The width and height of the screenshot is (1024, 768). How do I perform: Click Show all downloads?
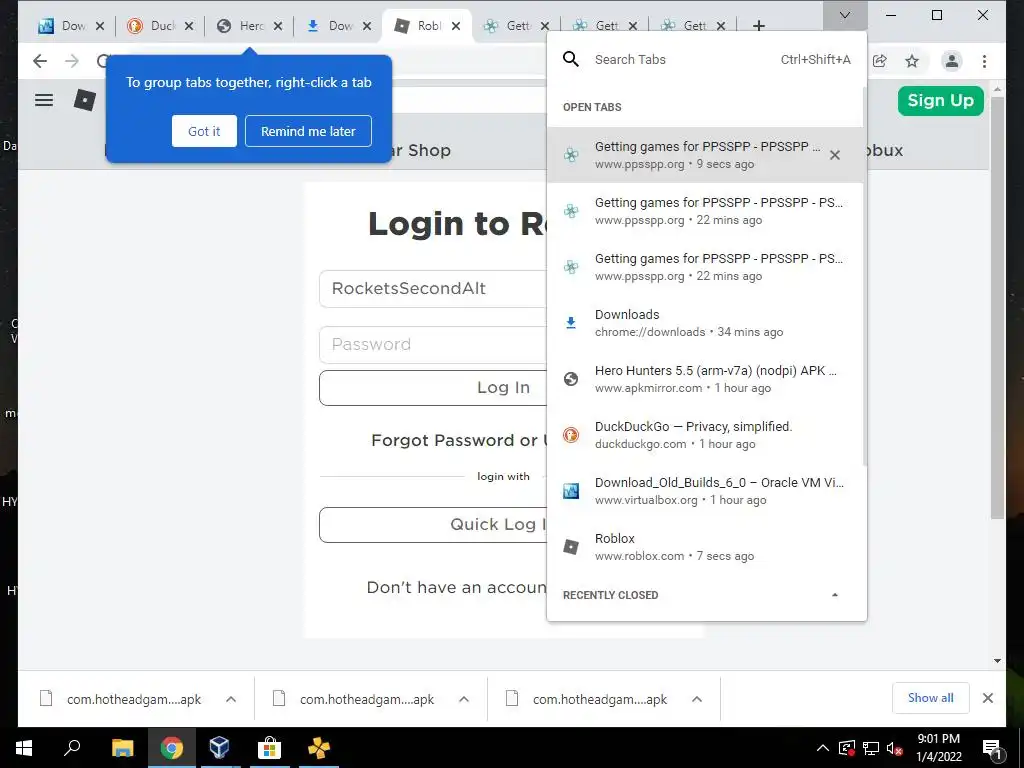[x=931, y=698]
